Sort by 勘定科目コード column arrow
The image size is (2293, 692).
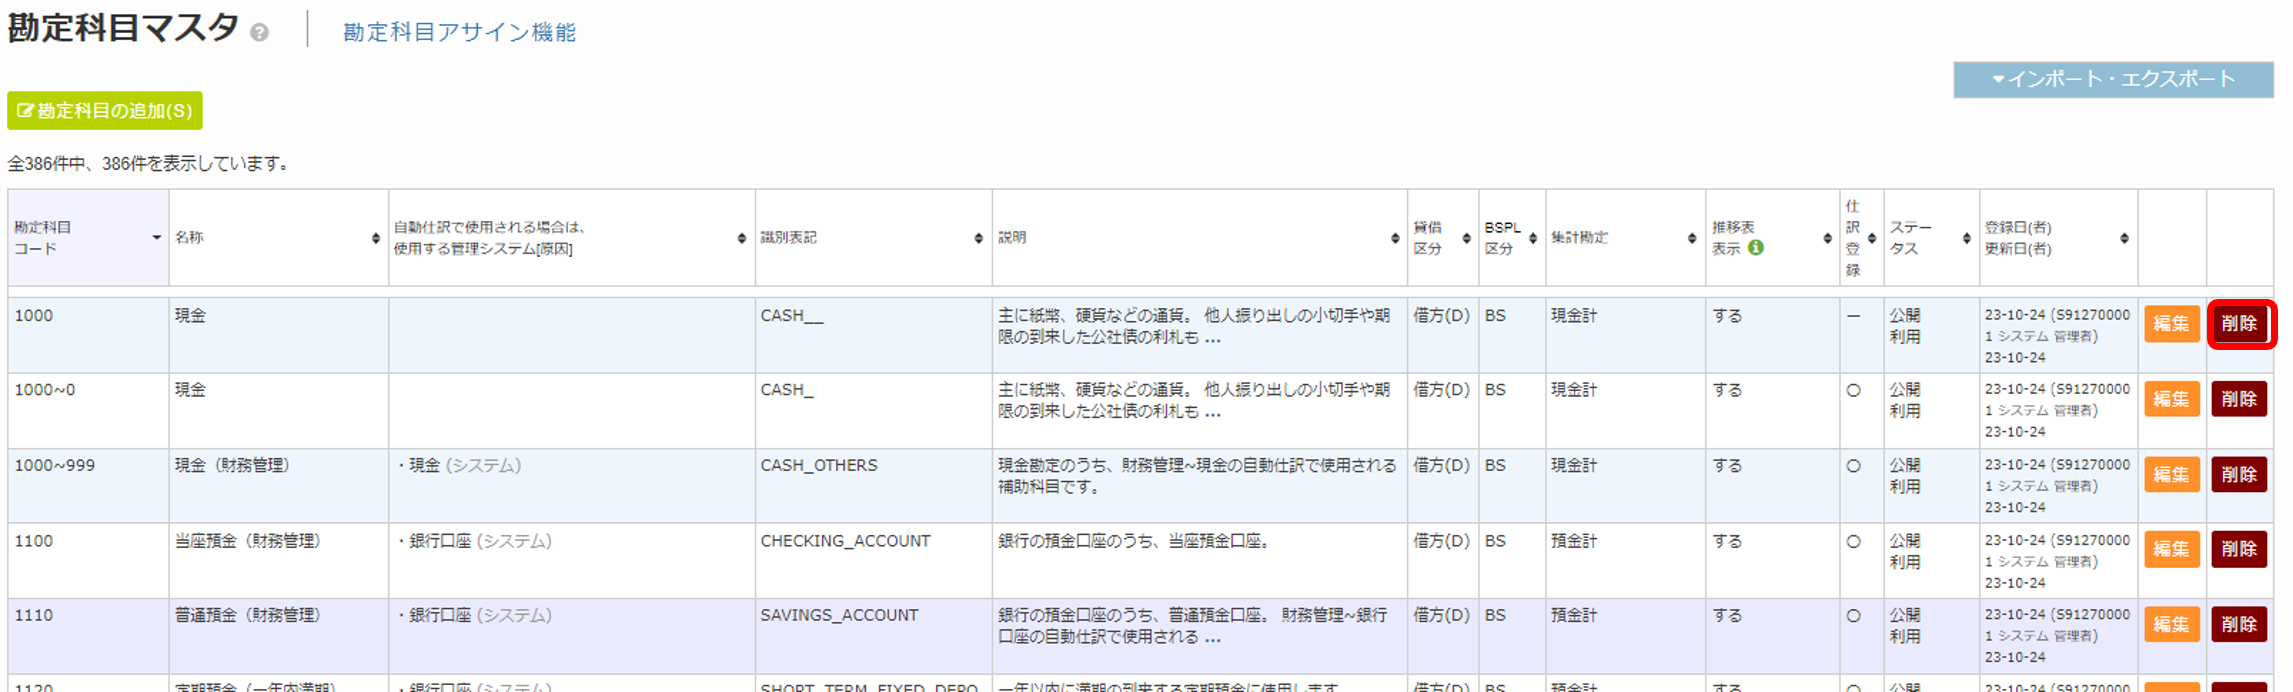(x=156, y=238)
